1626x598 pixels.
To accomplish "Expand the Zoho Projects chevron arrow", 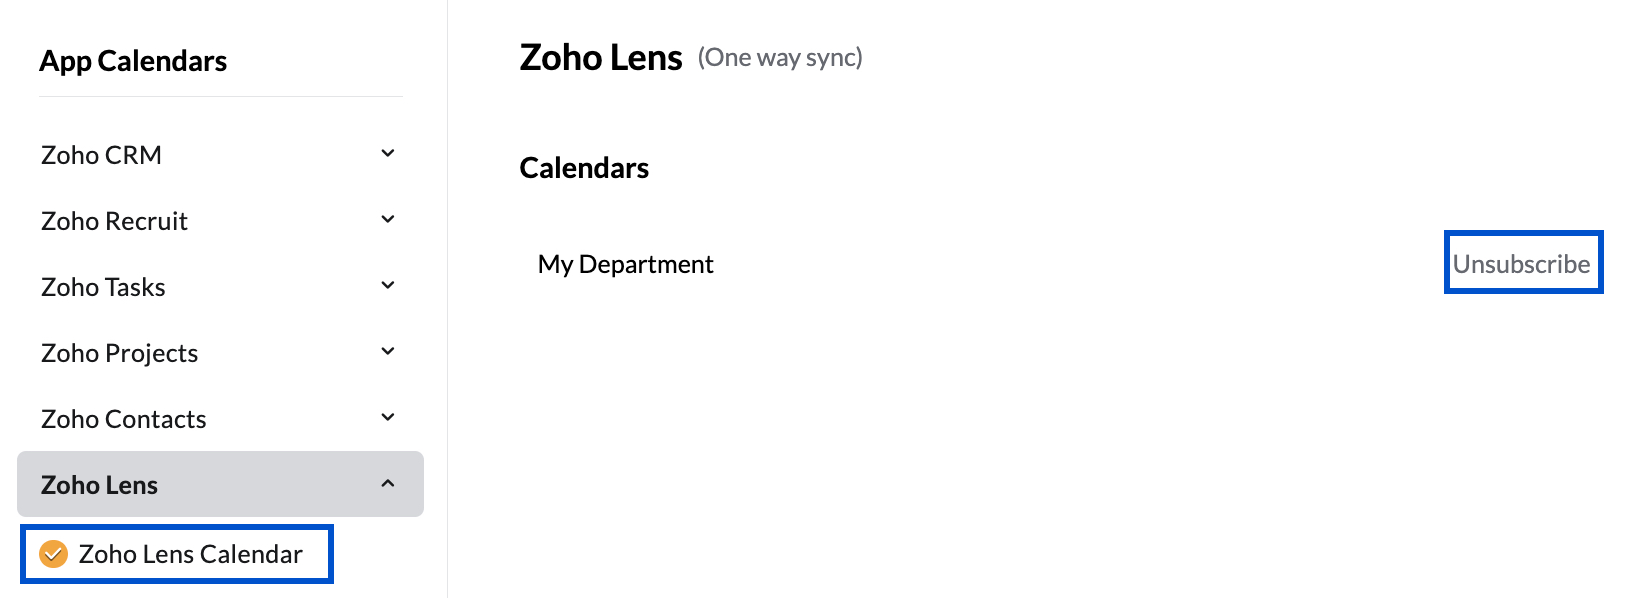I will [388, 352].
